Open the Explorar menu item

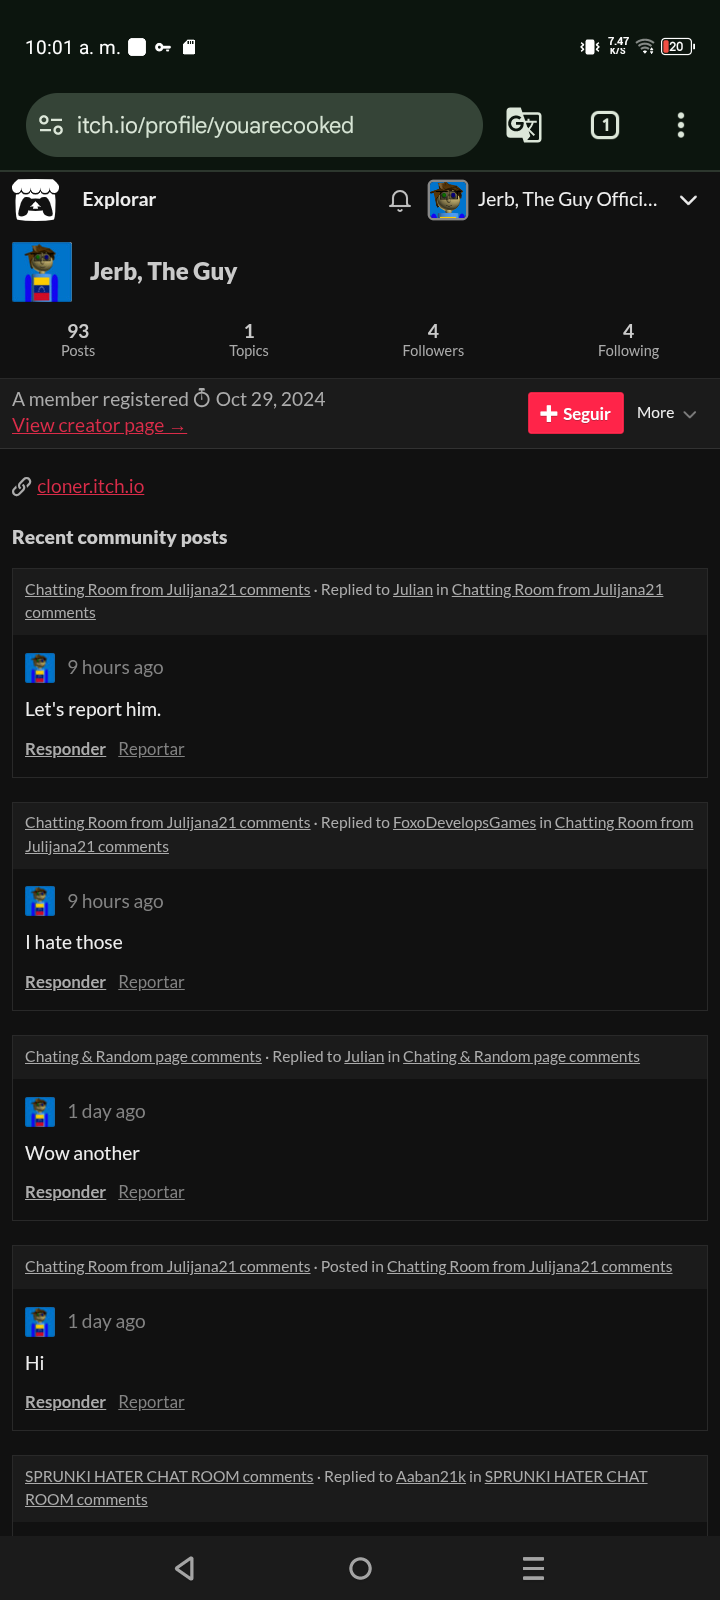click(x=119, y=199)
